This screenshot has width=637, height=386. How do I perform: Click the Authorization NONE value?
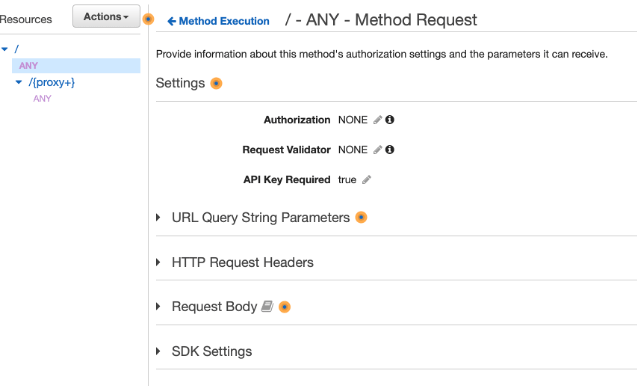[x=353, y=120]
